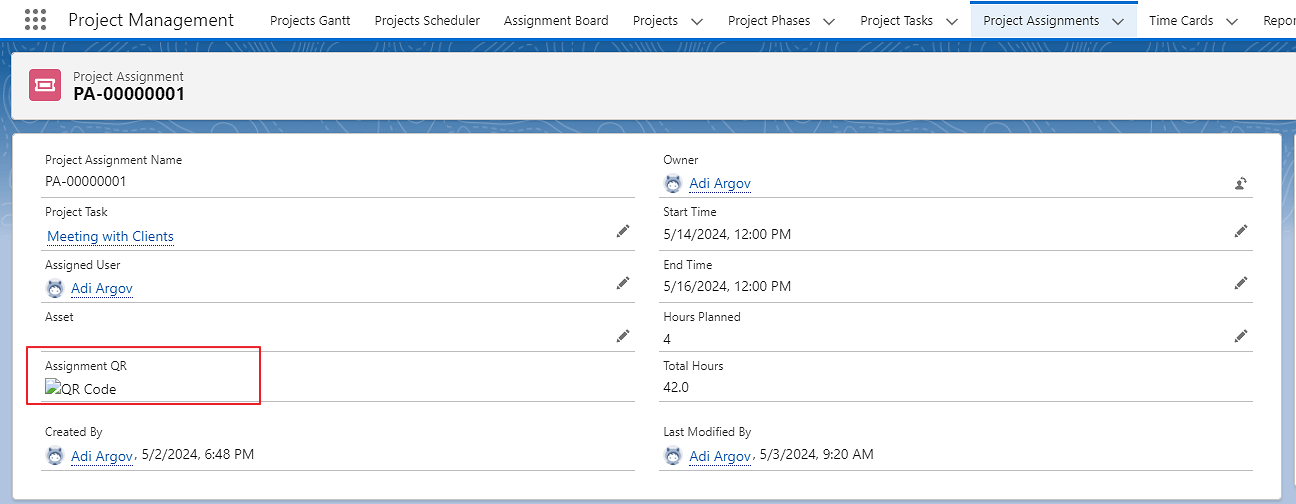
Task: Open the App Launcher grid icon
Action: point(35,20)
